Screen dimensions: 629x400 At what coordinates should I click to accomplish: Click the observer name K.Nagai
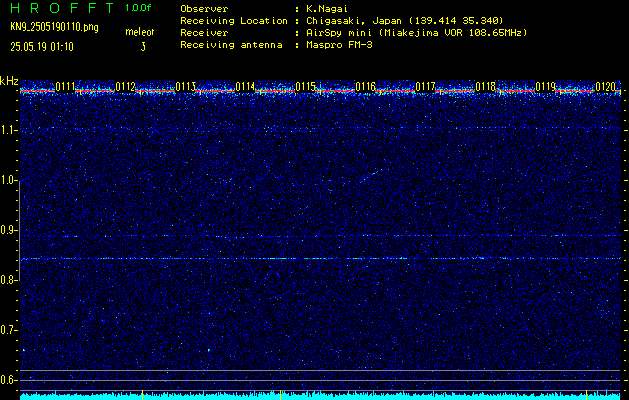[327, 9]
